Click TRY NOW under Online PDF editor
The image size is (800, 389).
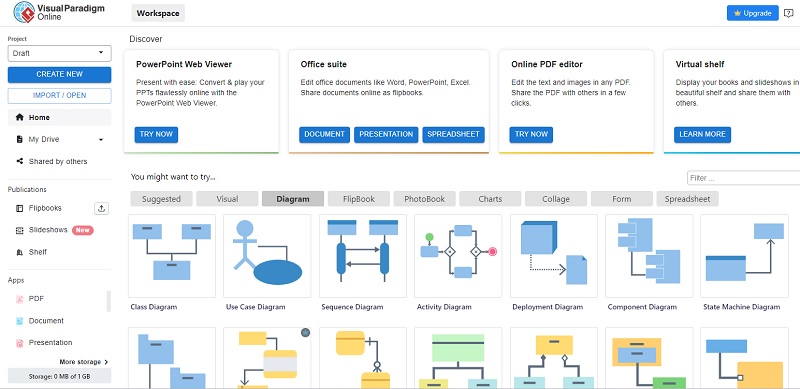pyautogui.click(x=531, y=135)
